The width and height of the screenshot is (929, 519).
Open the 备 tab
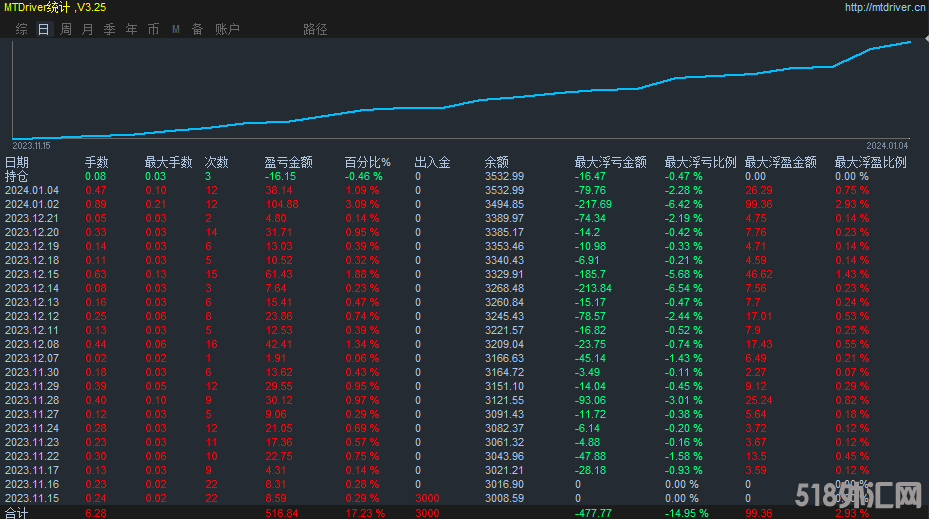click(x=197, y=29)
